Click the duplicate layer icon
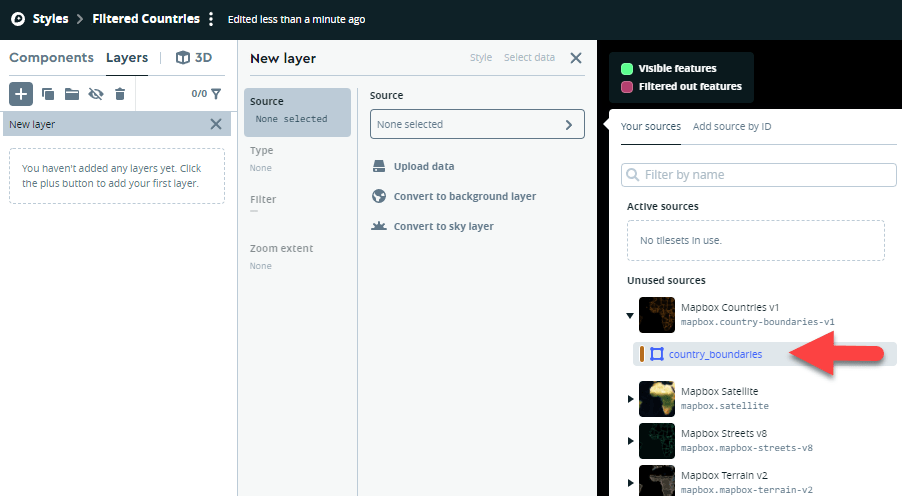902x496 pixels. 48,94
